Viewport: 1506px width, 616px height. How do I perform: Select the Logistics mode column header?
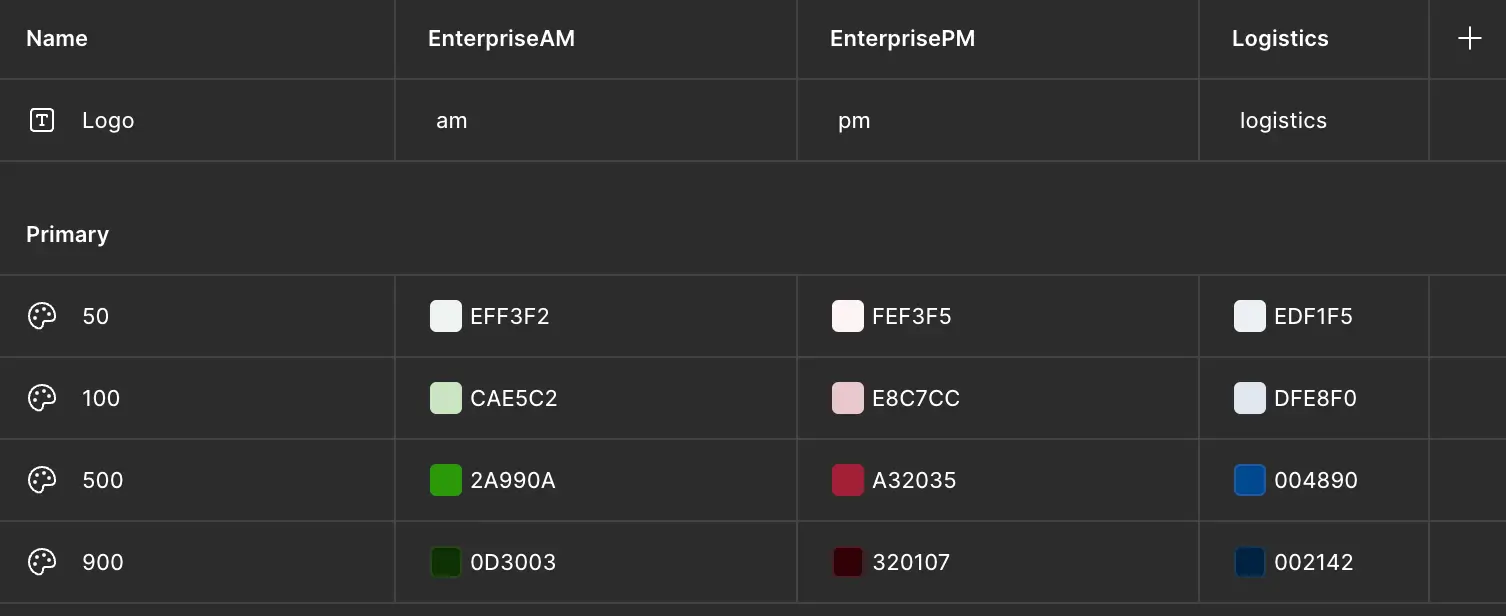1280,39
